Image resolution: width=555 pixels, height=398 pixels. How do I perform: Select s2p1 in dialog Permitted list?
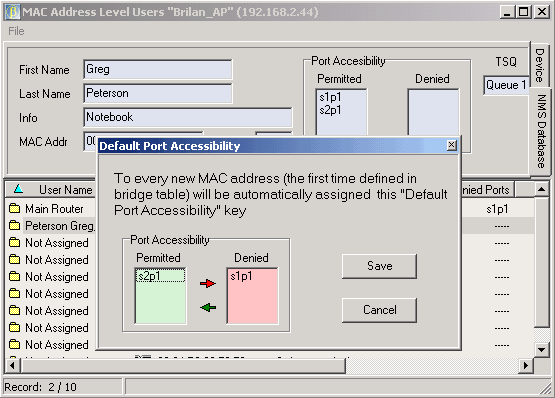[160, 276]
